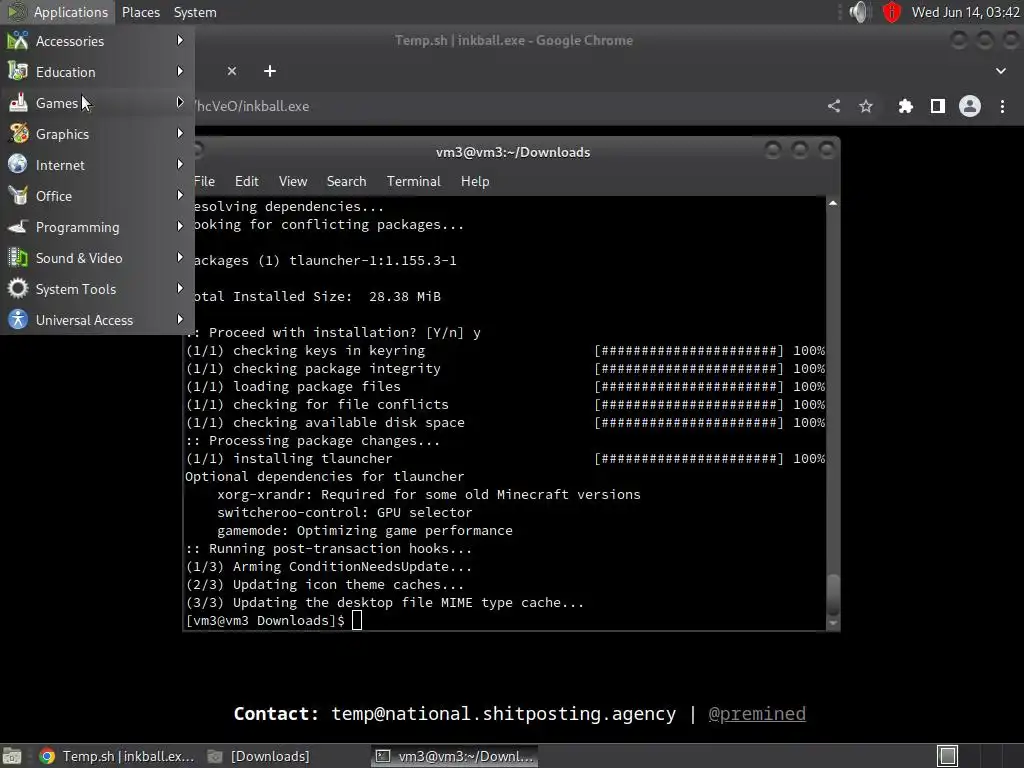The width and height of the screenshot is (1024, 768).
Task: Open a new Chrome tab
Action: pyautogui.click(x=270, y=71)
